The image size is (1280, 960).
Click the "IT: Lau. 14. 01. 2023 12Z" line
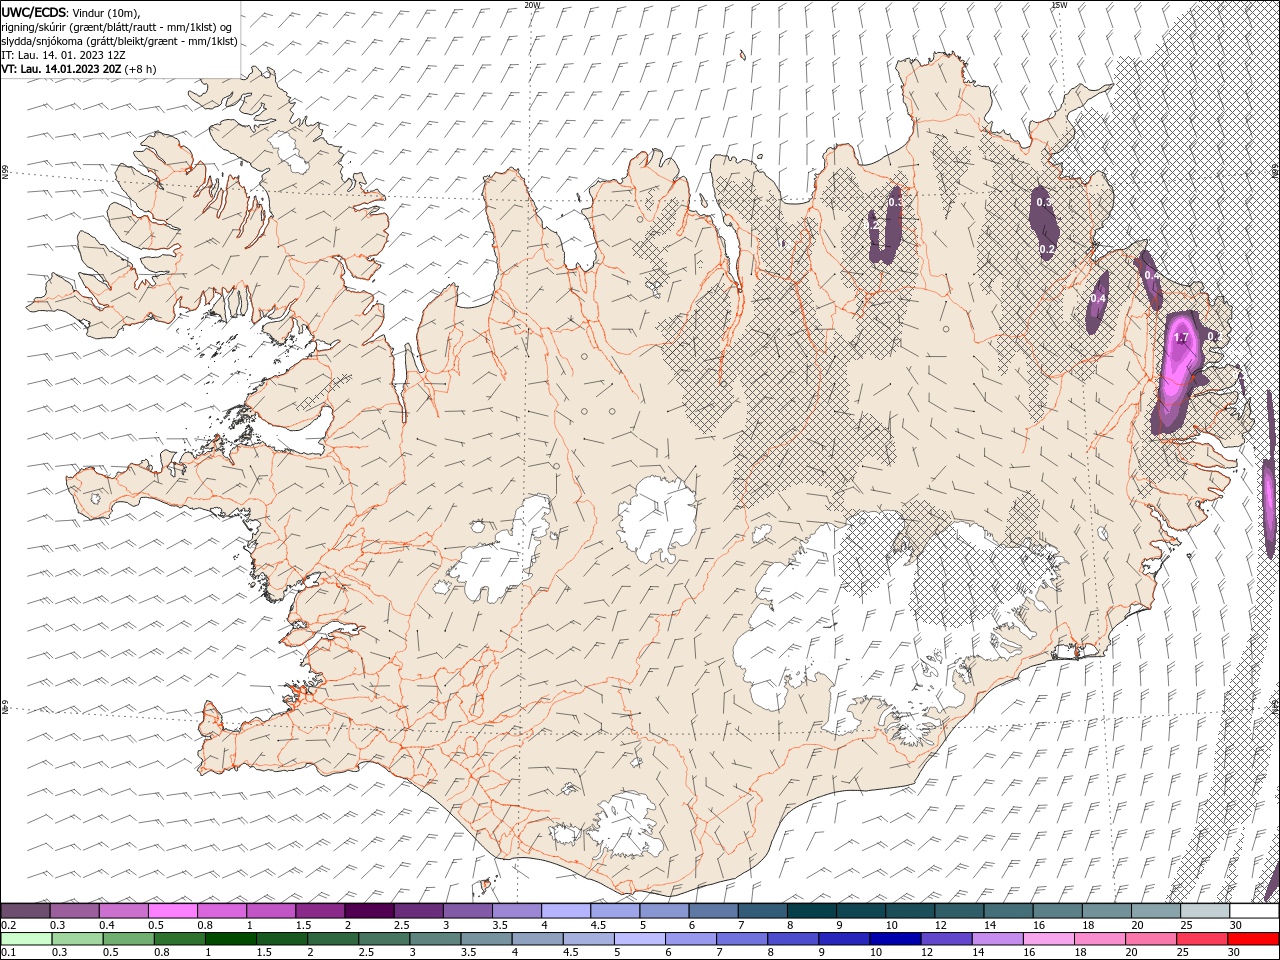pos(63,55)
